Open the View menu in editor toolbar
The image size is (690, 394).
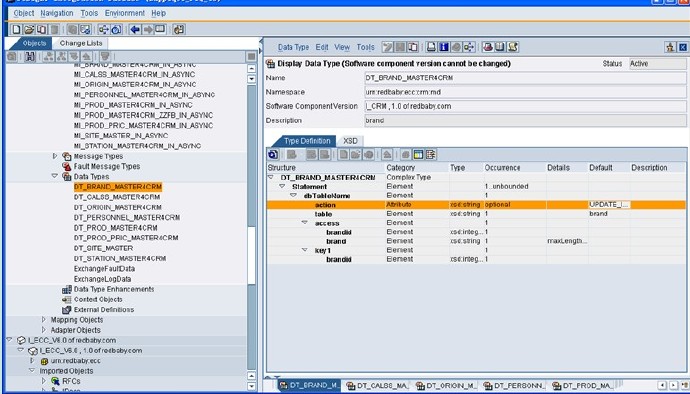pos(342,47)
